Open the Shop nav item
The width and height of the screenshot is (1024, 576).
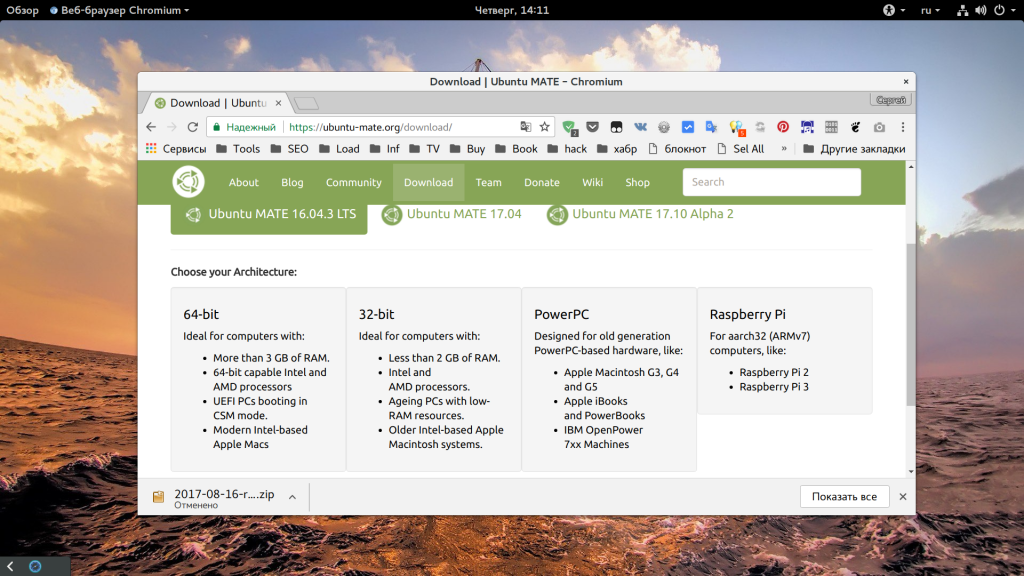(x=637, y=182)
